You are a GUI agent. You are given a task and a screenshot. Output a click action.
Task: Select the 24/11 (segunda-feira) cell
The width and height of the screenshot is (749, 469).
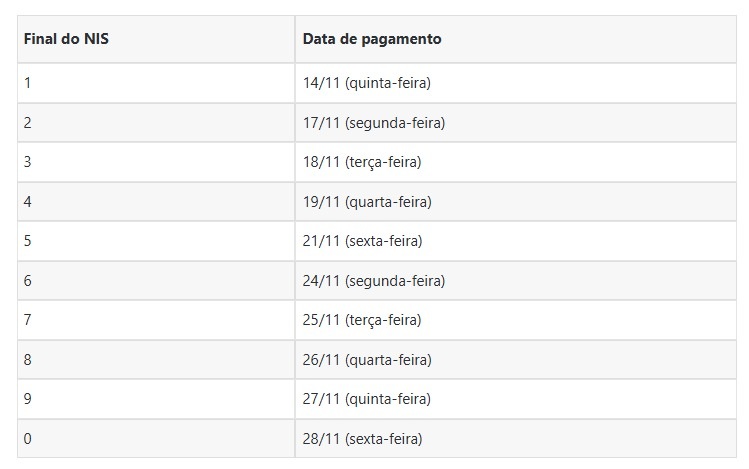point(374,281)
